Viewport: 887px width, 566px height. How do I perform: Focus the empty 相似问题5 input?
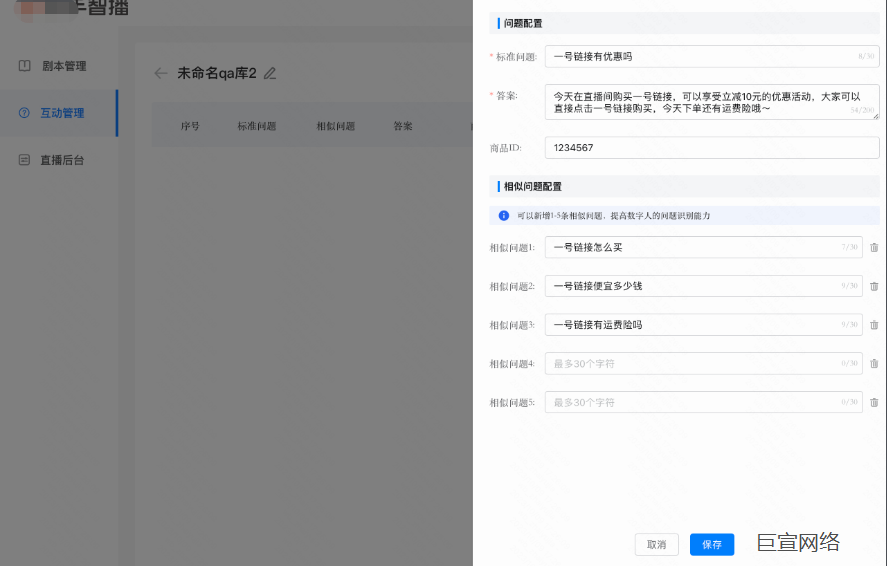(703, 402)
